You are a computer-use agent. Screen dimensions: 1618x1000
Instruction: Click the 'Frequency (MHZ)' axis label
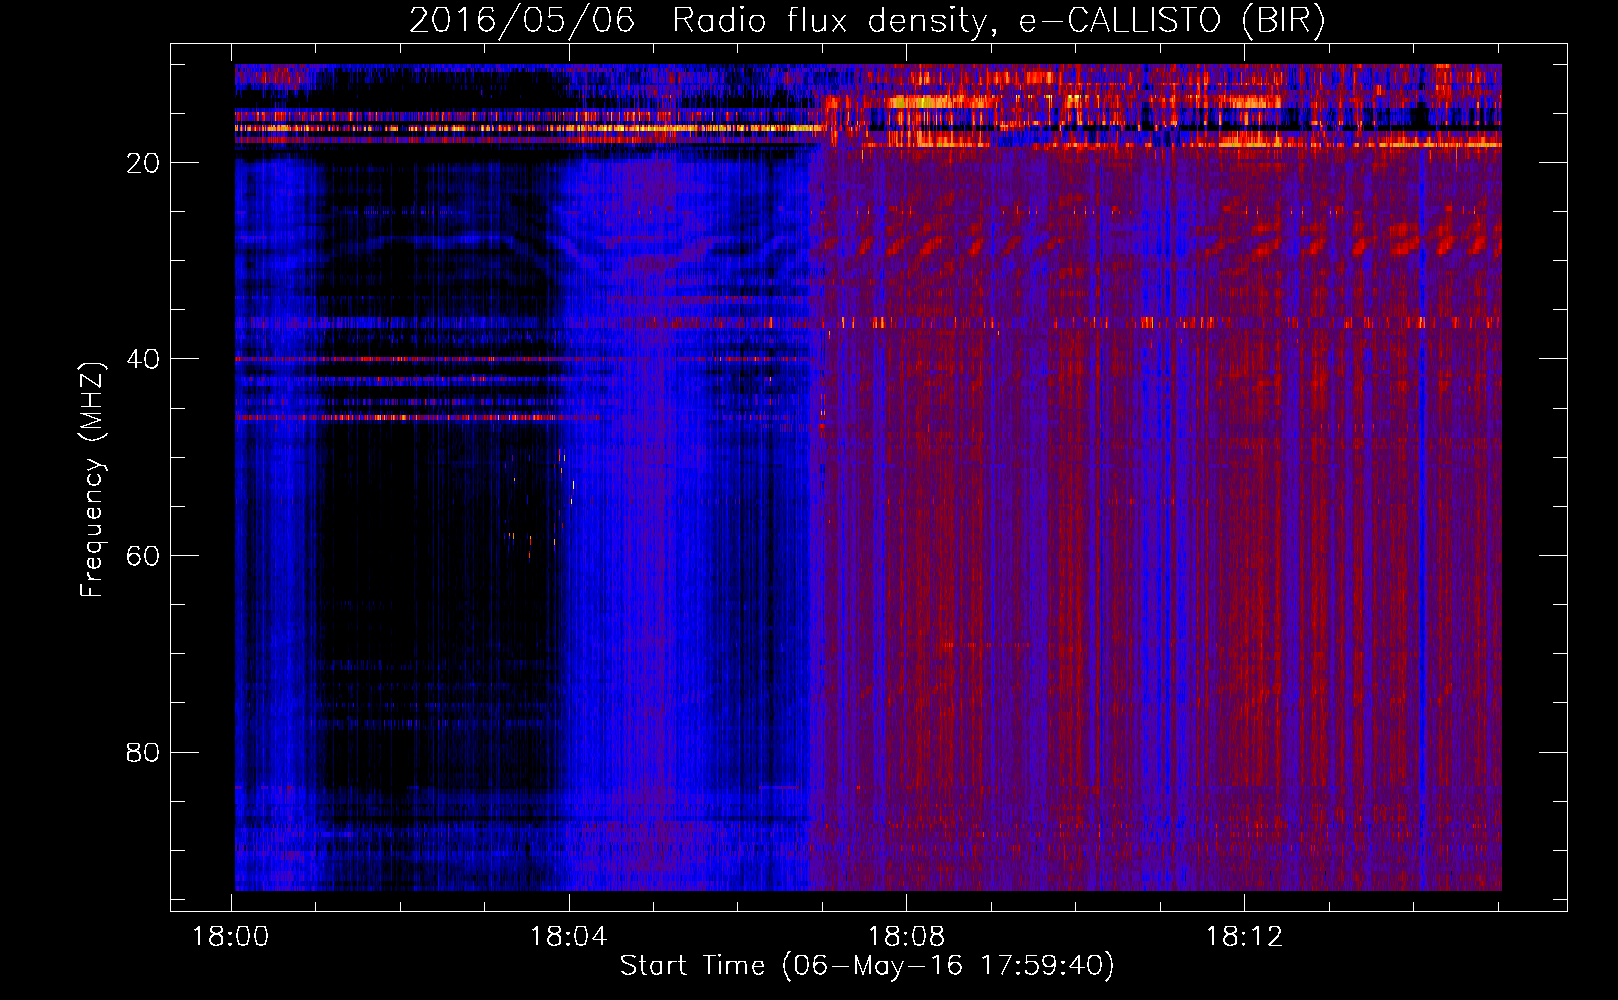click(x=92, y=480)
